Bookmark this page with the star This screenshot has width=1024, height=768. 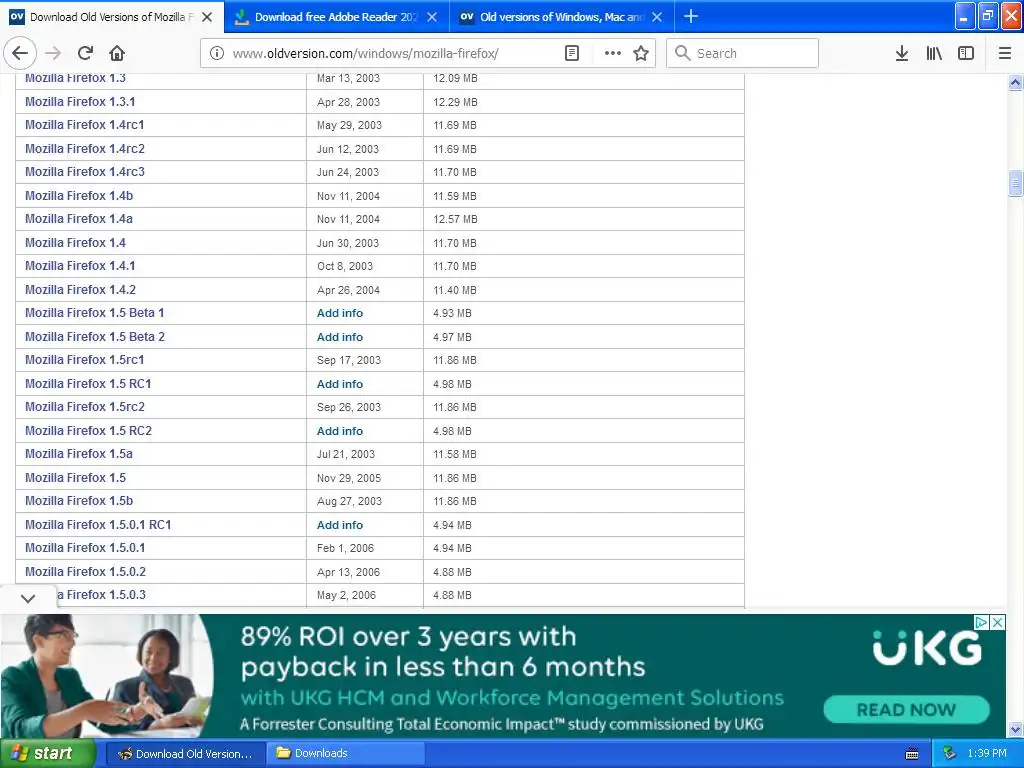641,54
